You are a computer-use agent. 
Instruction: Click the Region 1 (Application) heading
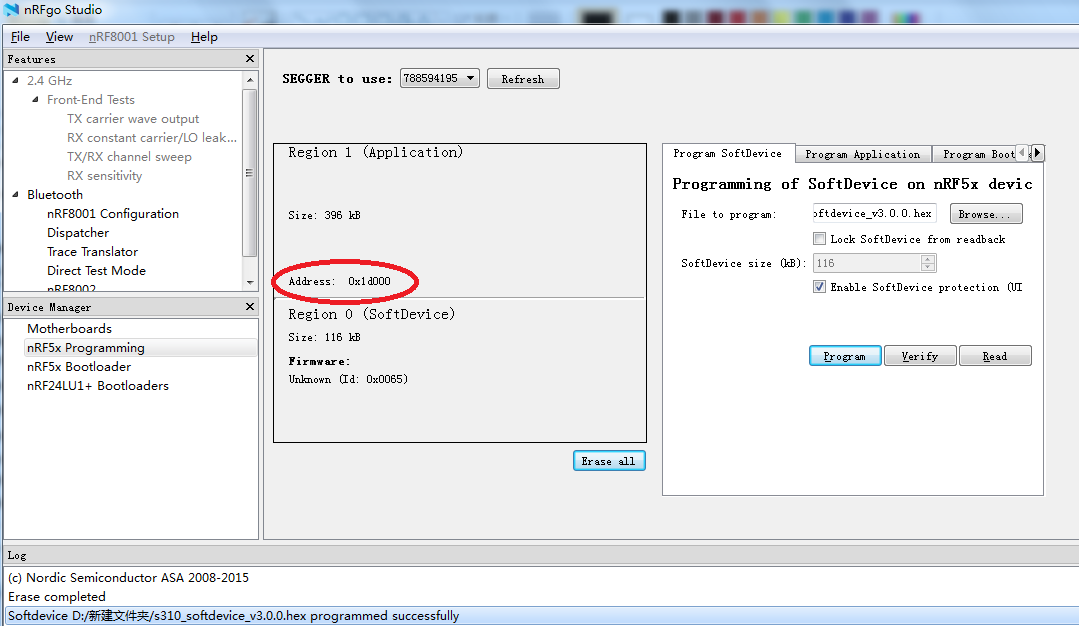coord(376,153)
